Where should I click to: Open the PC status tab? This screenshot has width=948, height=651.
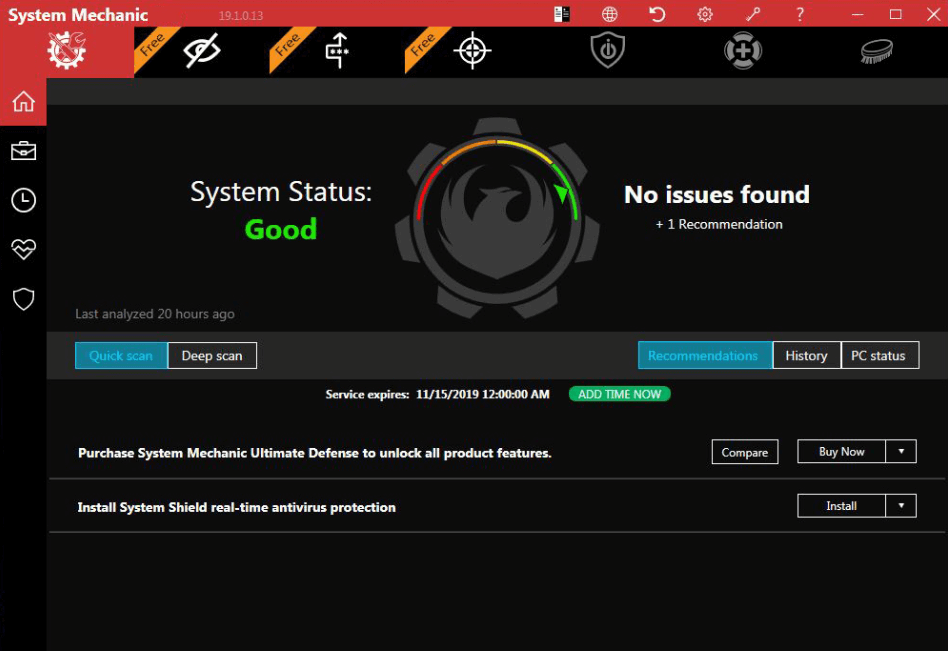[x=879, y=355]
